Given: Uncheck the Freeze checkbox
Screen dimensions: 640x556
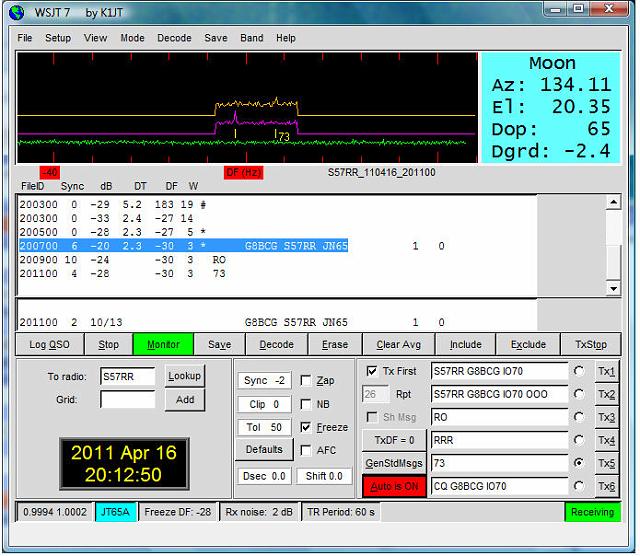Looking at the screenshot, I should click(306, 427).
